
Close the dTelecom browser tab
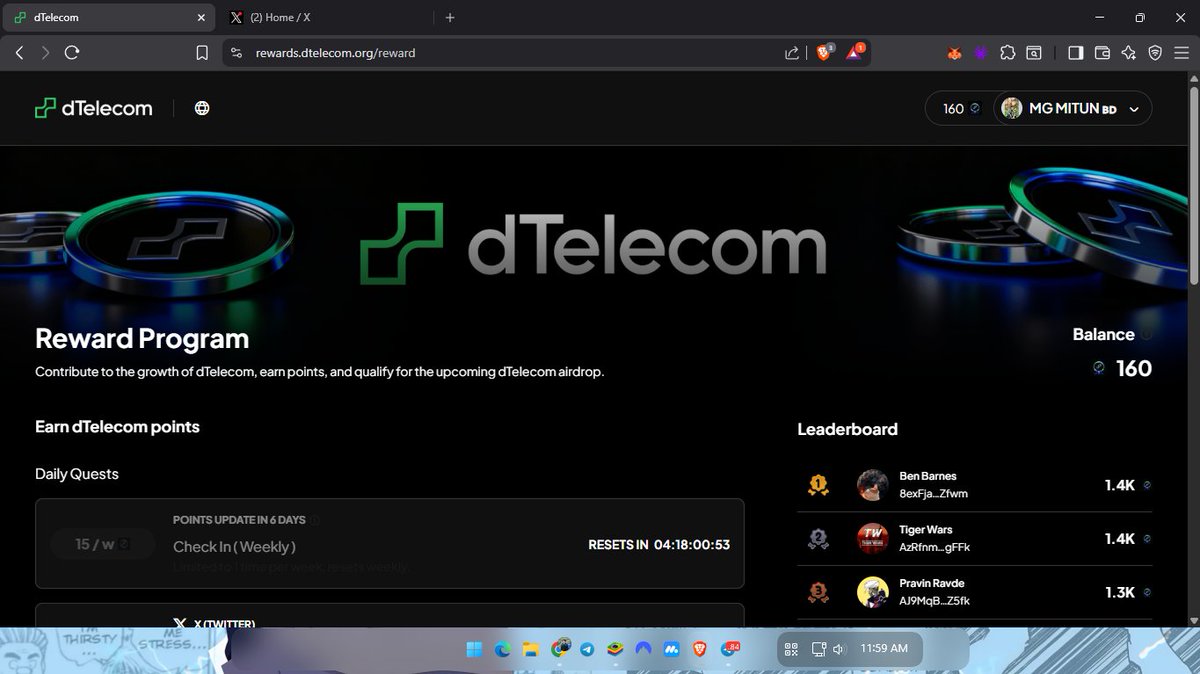click(x=202, y=17)
